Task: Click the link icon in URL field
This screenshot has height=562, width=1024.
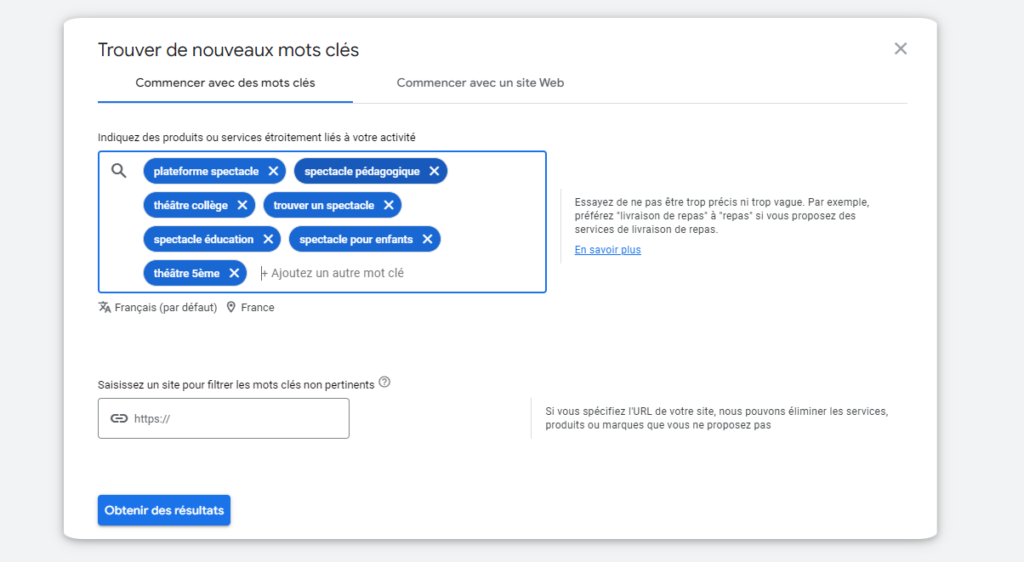Action: point(119,419)
